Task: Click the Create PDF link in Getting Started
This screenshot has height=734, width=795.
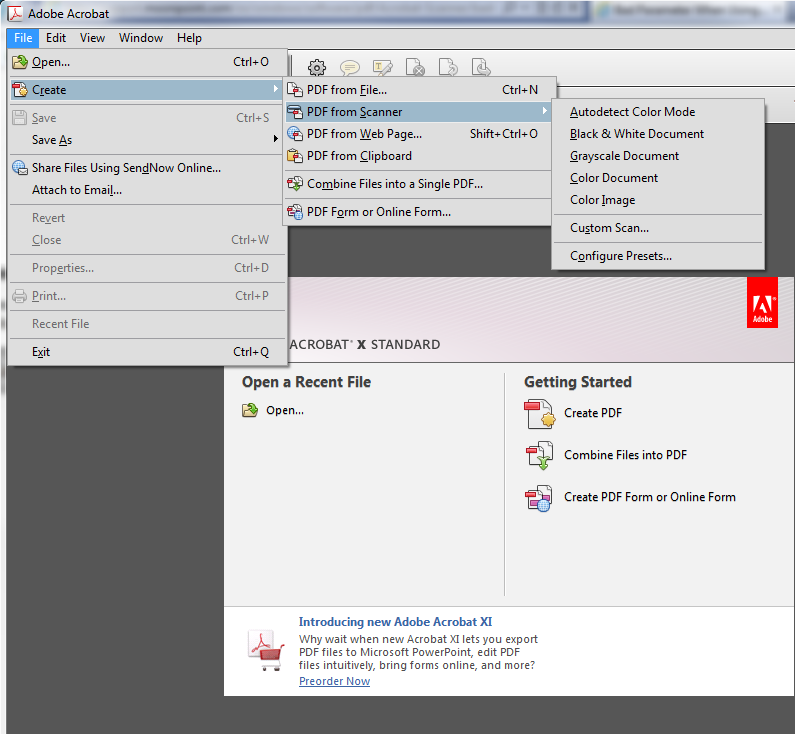Action: tap(593, 413)
